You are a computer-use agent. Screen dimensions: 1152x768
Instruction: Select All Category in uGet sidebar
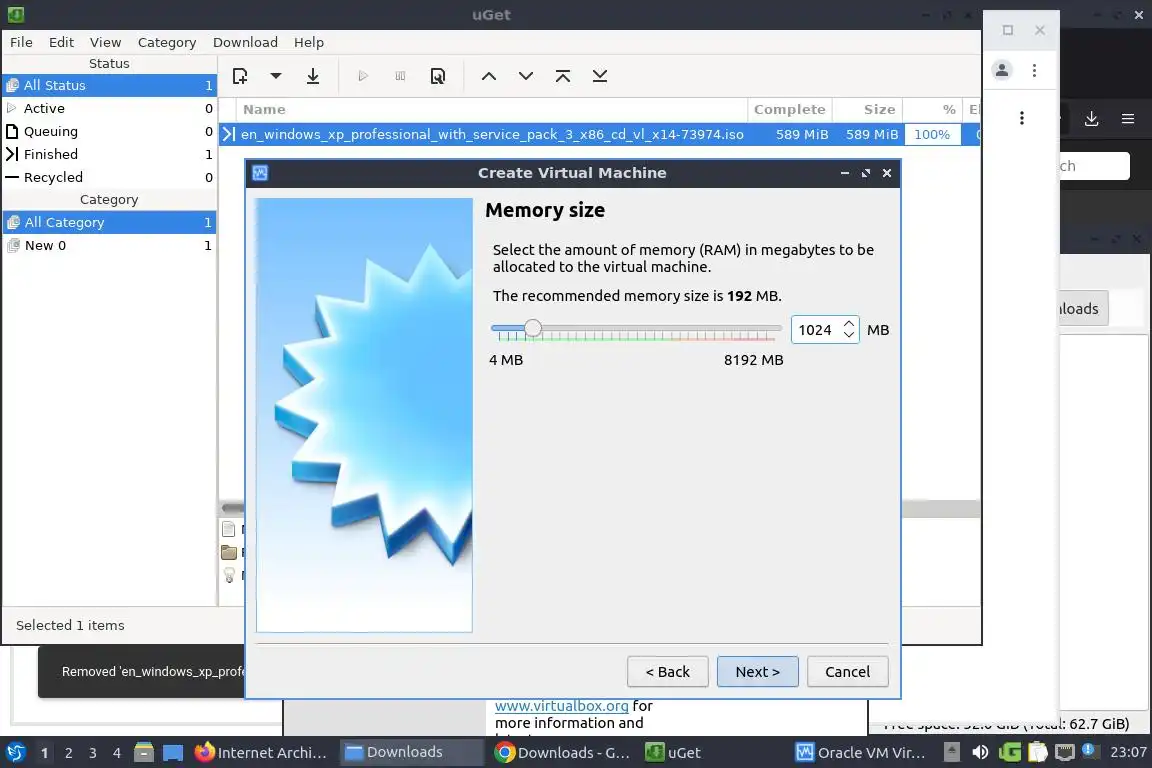[109, 222]
